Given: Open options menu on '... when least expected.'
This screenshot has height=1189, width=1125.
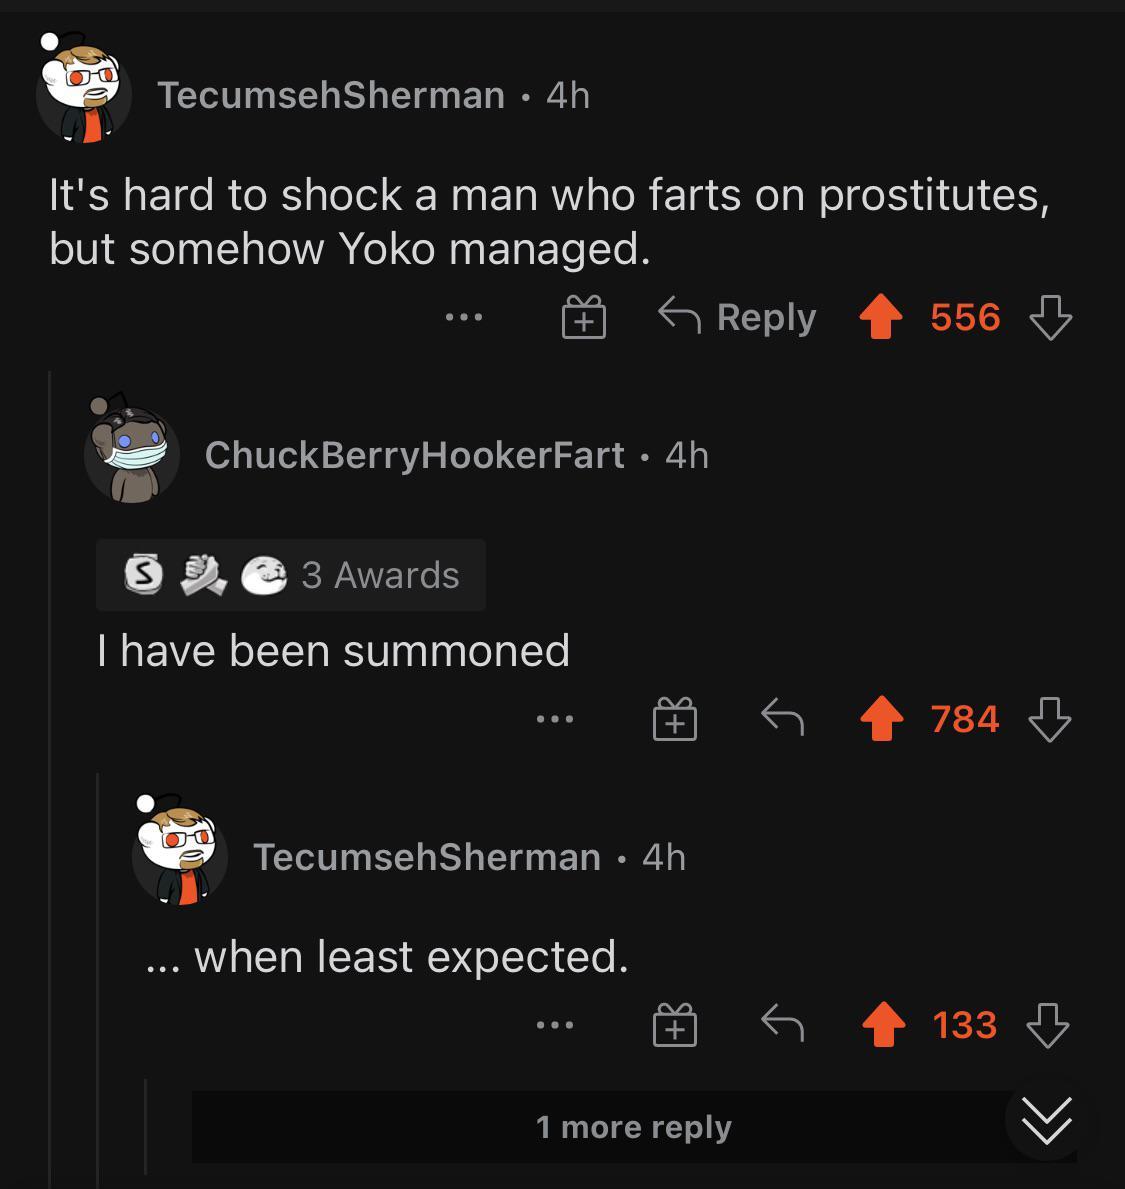Looking at the screenshot, I should pos(555,1025).
